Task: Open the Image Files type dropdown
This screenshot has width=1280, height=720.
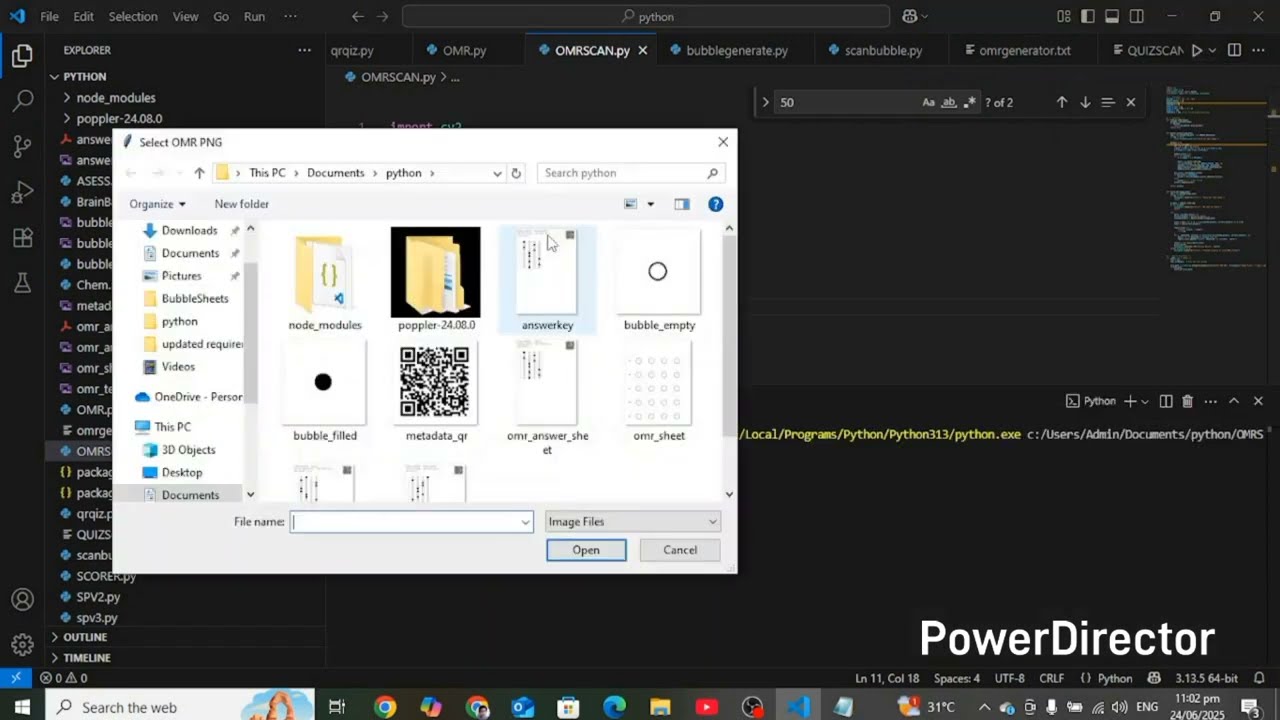Action: tap(632, 522)
